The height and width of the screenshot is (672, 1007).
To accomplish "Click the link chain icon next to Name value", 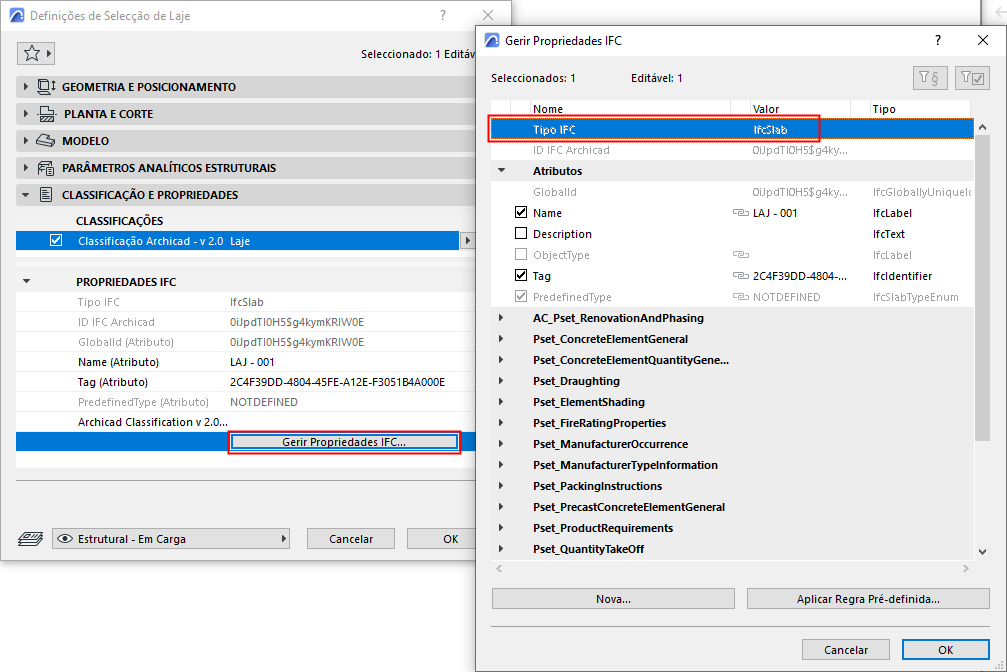I will tap(740, 213).
